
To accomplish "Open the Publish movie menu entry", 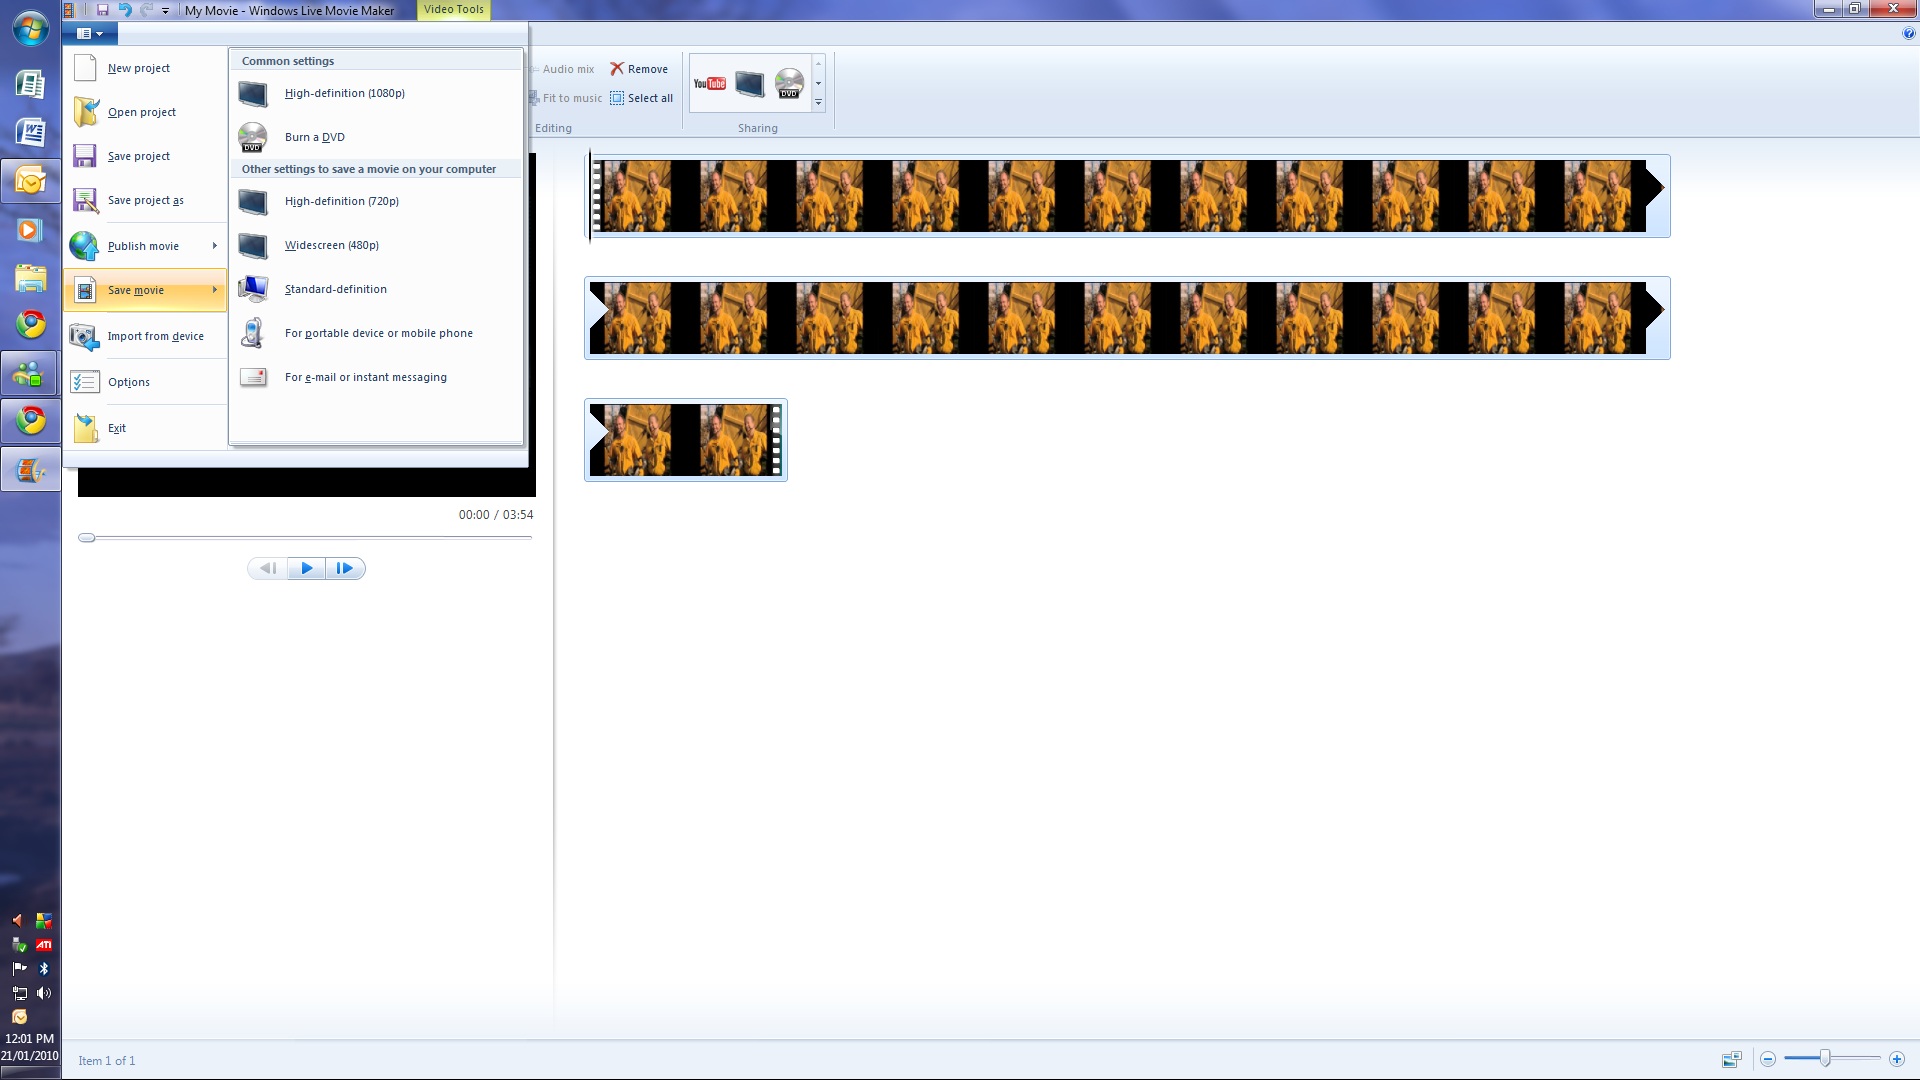I will [x=146, y=246].
